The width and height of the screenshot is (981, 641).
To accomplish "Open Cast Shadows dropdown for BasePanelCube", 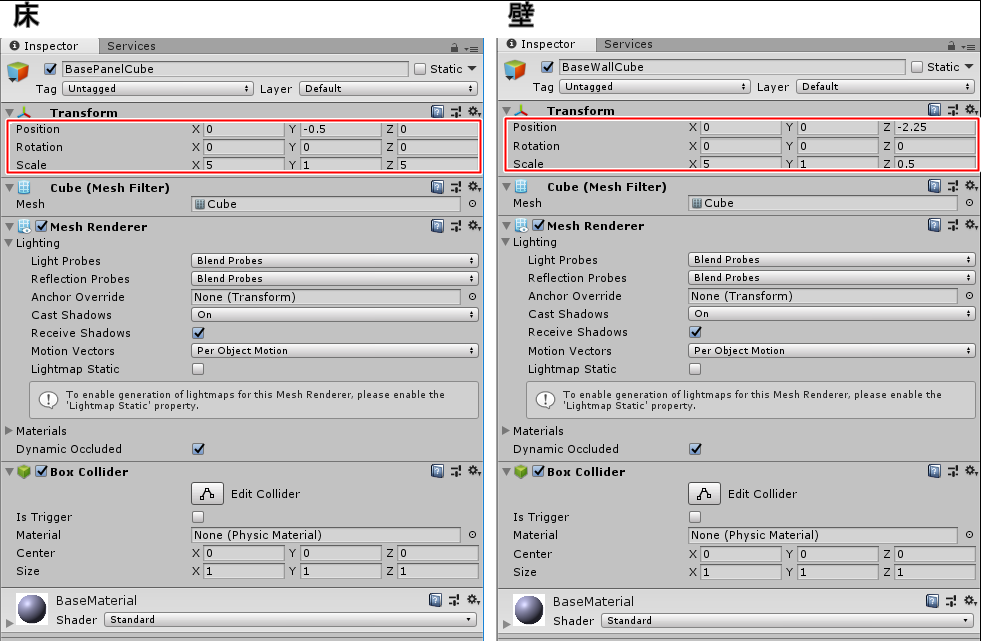I will point(335,315).
